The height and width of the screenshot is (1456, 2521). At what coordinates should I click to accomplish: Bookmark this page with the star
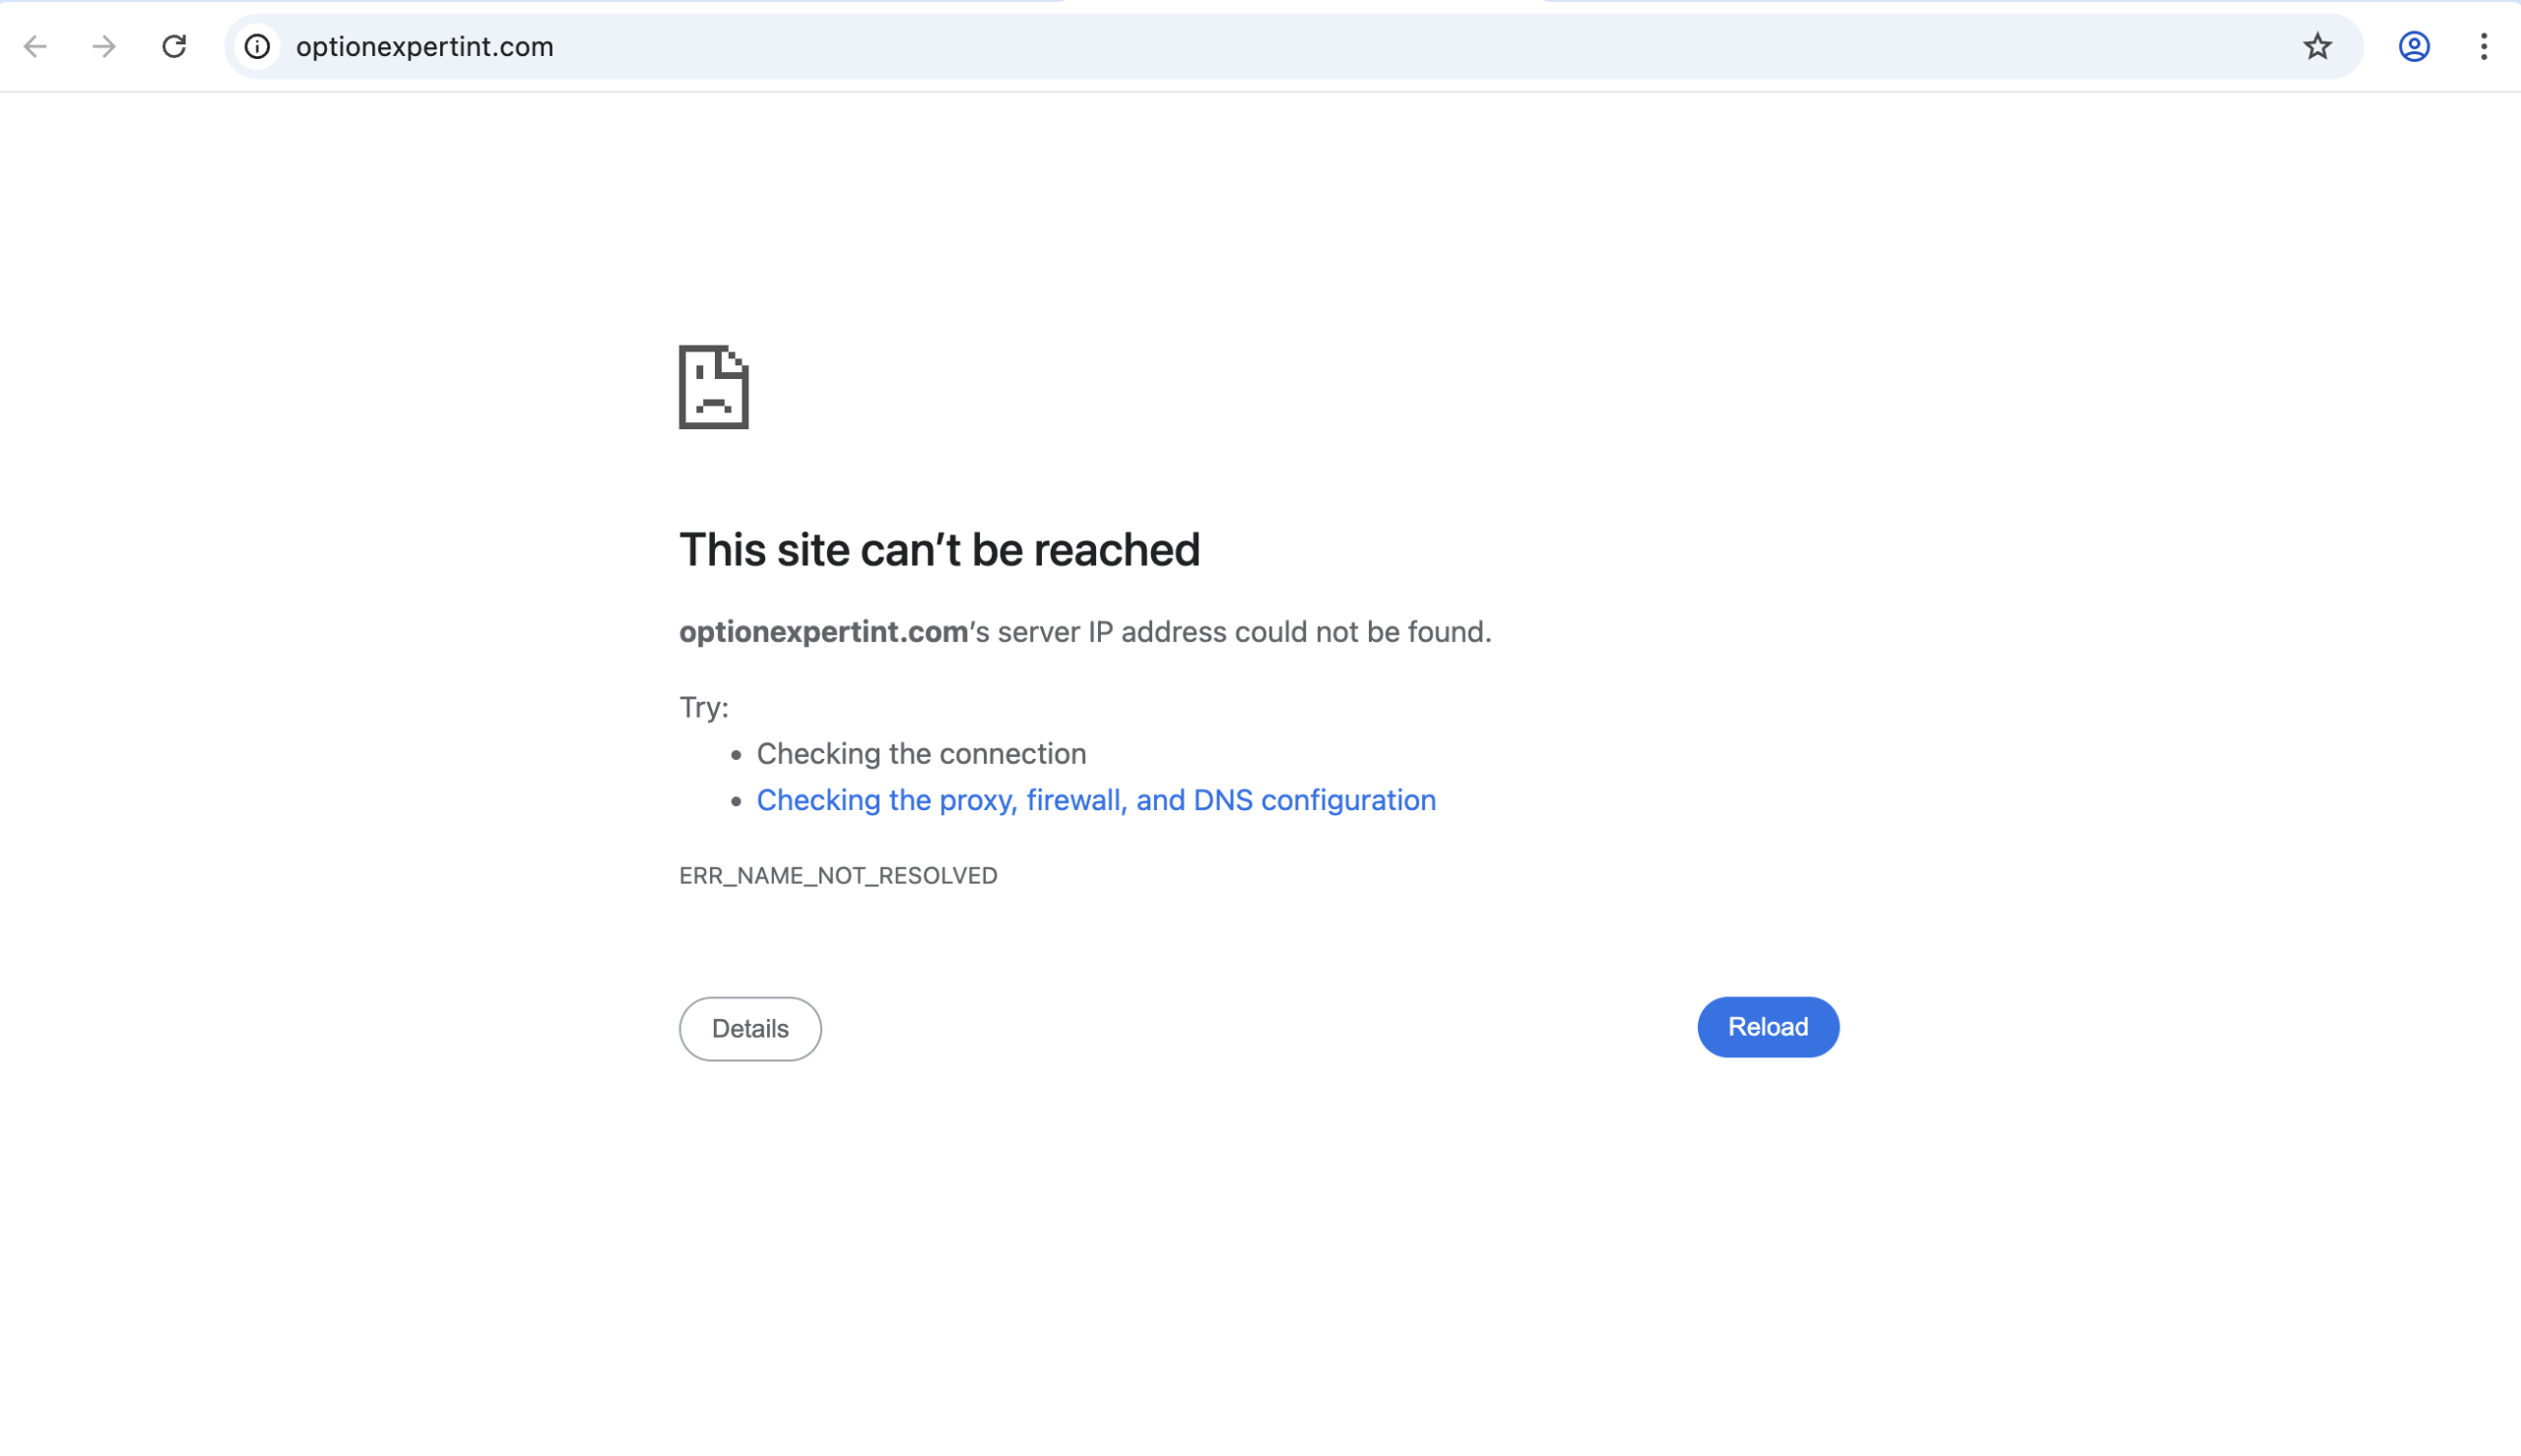[2316, 46]
